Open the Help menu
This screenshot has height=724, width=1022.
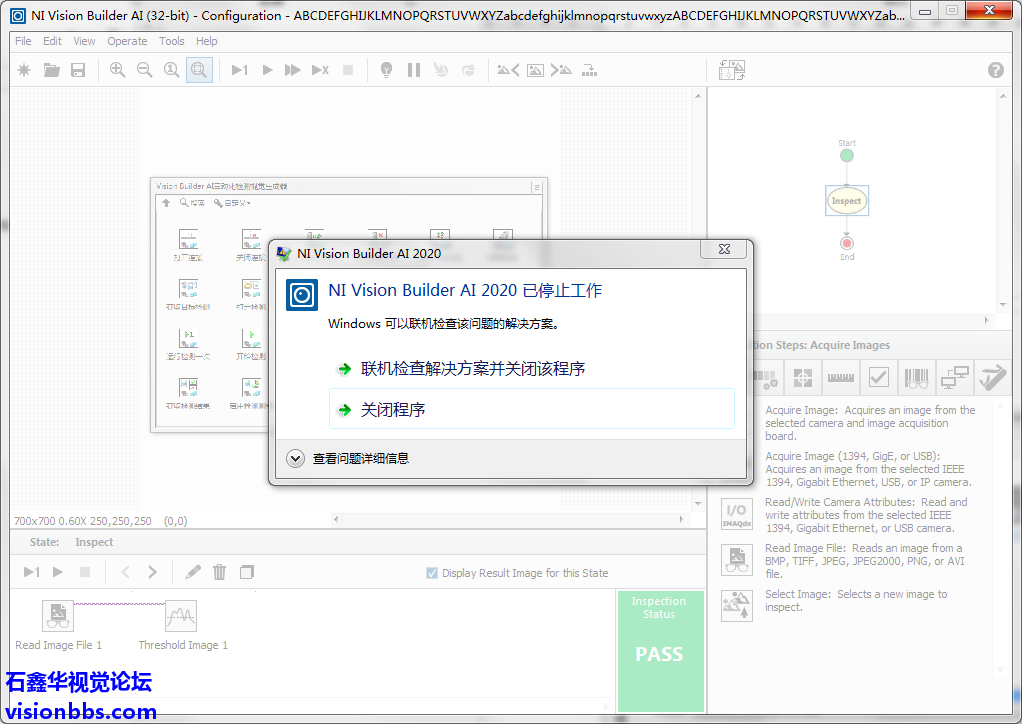coord(207,41)
